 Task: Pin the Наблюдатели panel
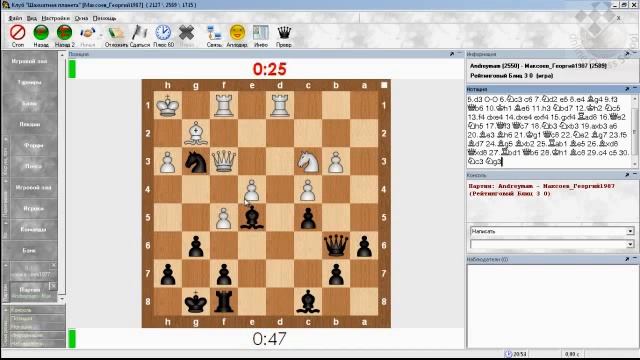pyautogui.click(x=627, y=259)
